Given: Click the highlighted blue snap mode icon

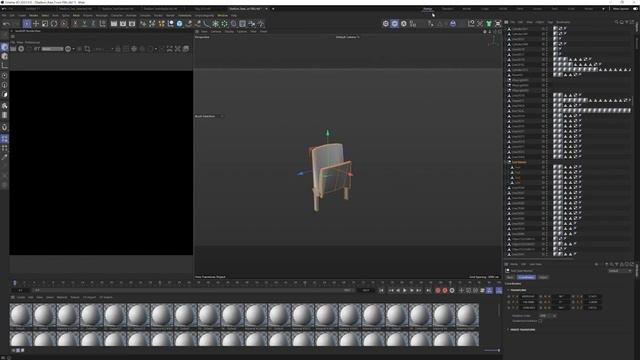Looking at the screenshot, I should (x=395, y=24).
